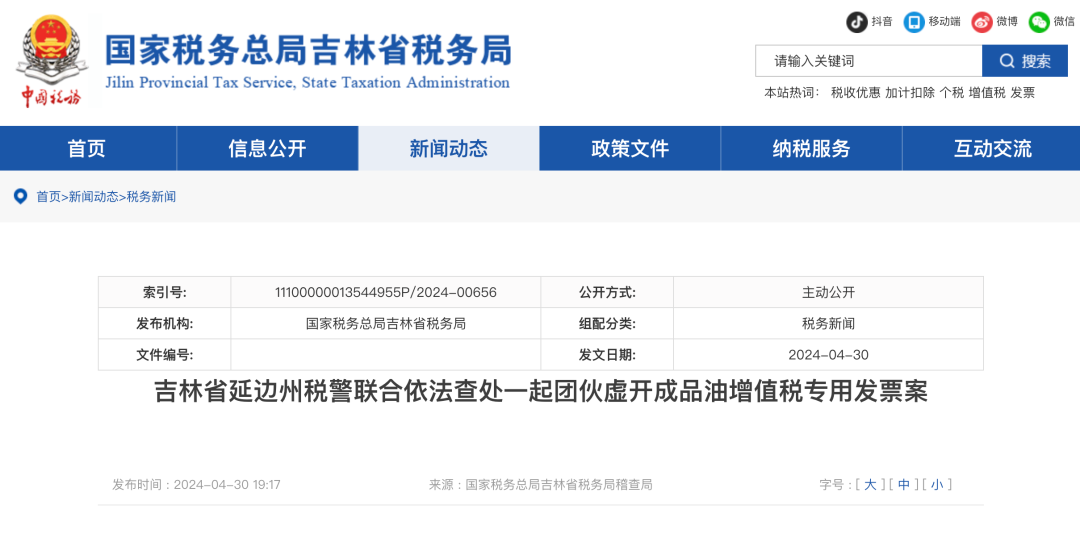This screenshot has width=1080, height=534.
Task: Go to 税务新闻 in the breadcrumb
Action: click(x=151, y=197)
